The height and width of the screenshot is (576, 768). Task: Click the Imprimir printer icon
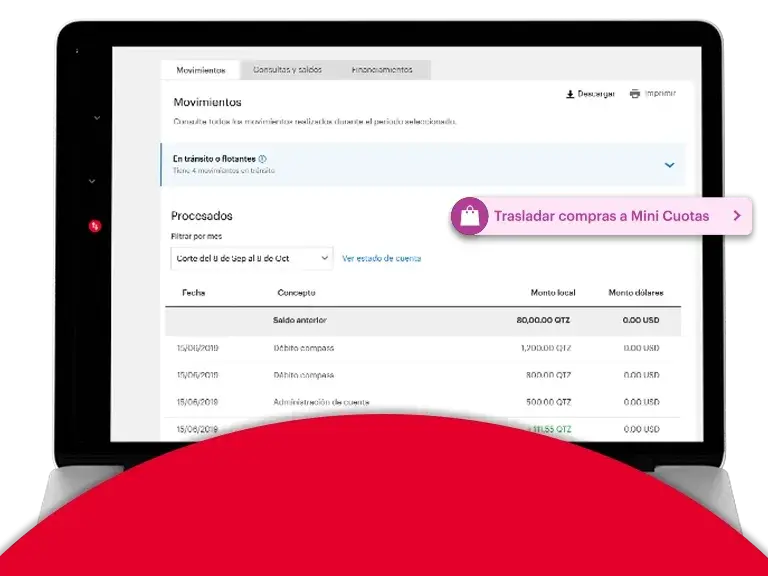(x=635, y=94)
